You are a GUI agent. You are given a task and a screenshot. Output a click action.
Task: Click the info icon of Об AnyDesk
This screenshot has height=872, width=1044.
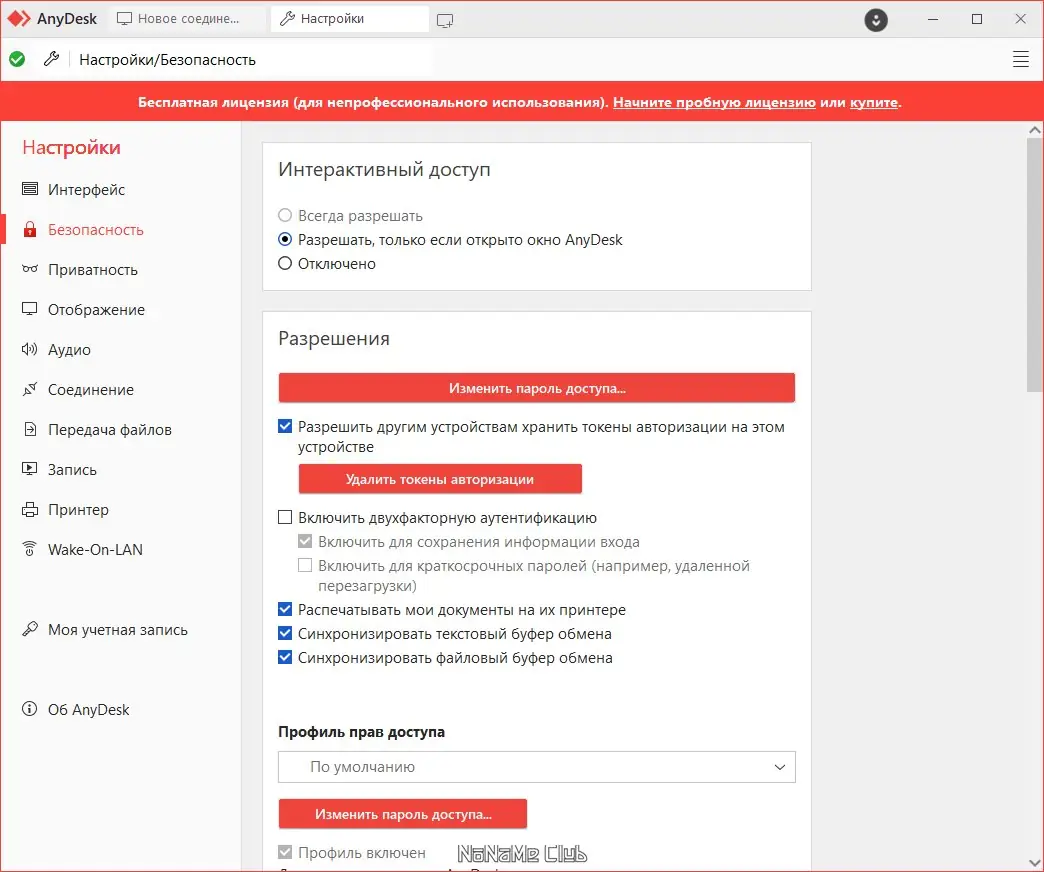[x=30, y=709]
